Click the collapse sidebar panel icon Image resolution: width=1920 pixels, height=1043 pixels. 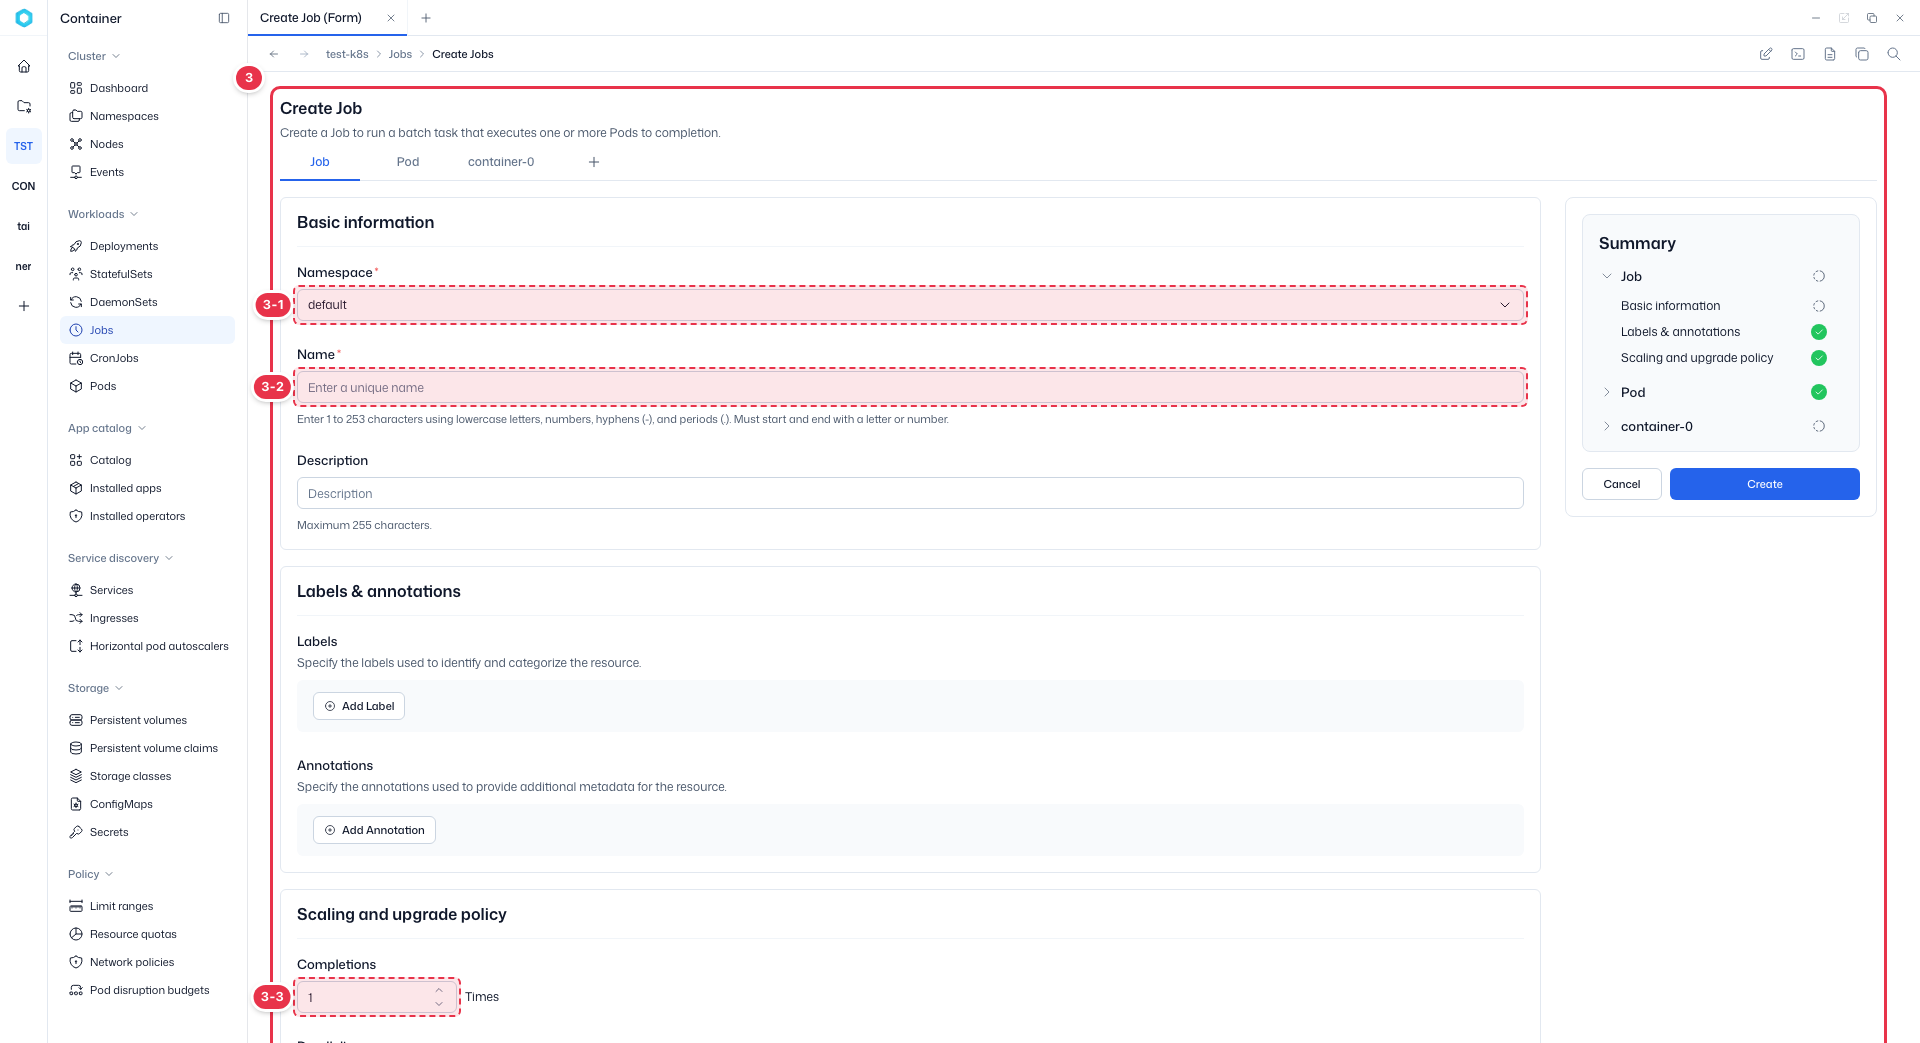224,18
